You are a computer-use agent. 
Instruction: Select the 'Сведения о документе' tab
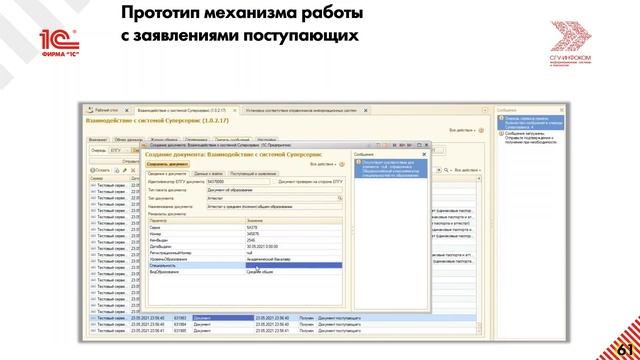click(167, 174)
